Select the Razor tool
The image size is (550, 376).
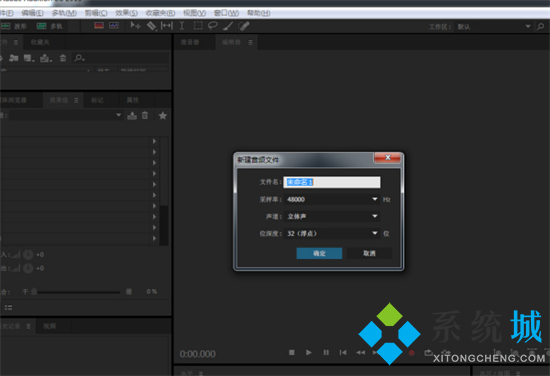151,26
